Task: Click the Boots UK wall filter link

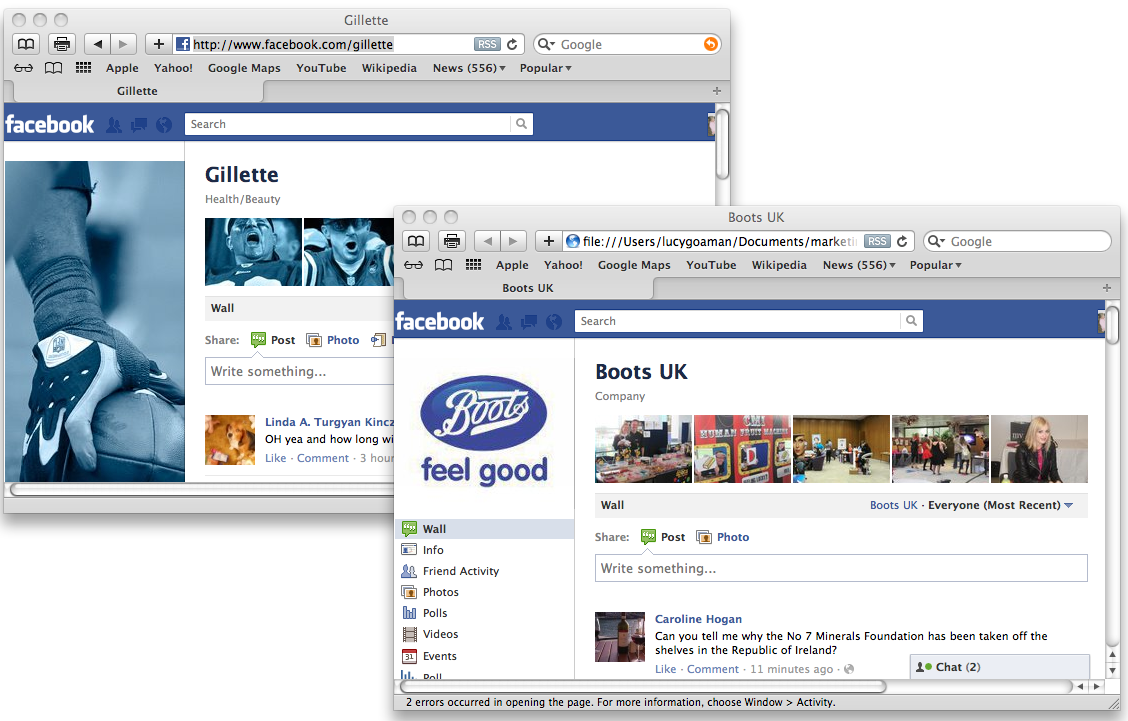Action: click(893, 505)
